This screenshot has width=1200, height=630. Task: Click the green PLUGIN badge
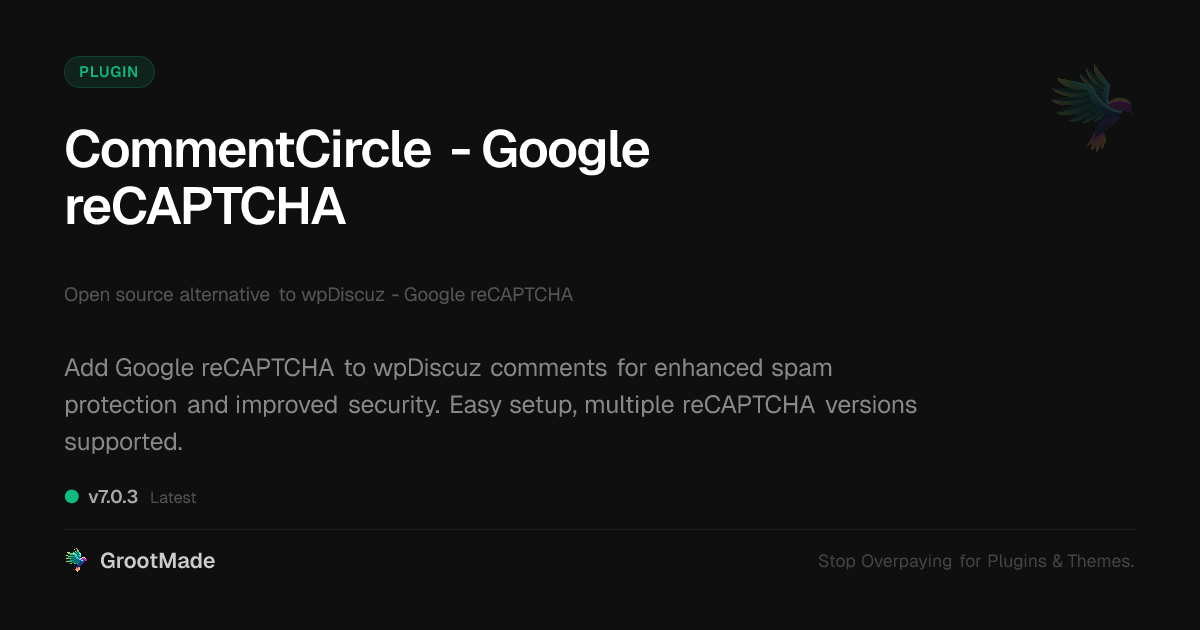[x=109, y=72]
